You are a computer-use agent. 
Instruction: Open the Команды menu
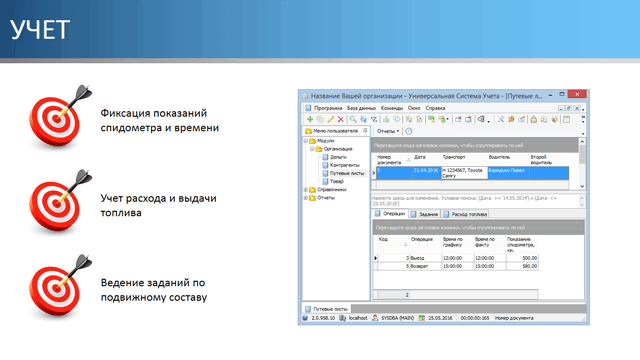pos(391,108)
